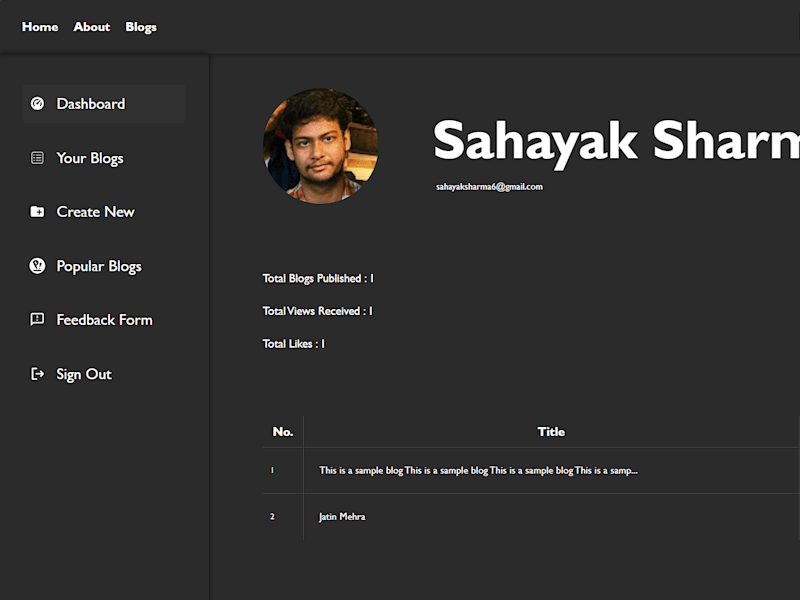This screenshot has width=800, height=600.
Task: Click the sahayaksharma6@gmail.com email text
Action: [x=489, y=187]
